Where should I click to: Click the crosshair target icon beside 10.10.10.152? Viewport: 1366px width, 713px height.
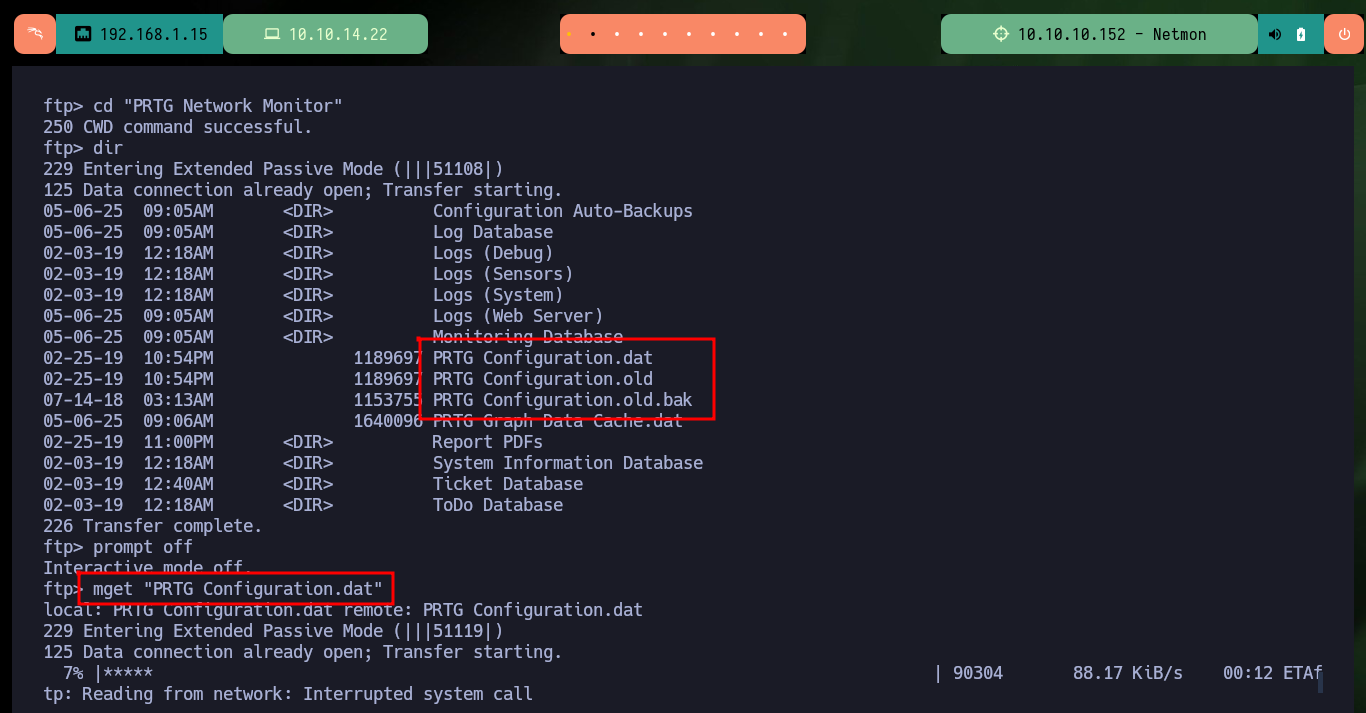pos(1001,34)
